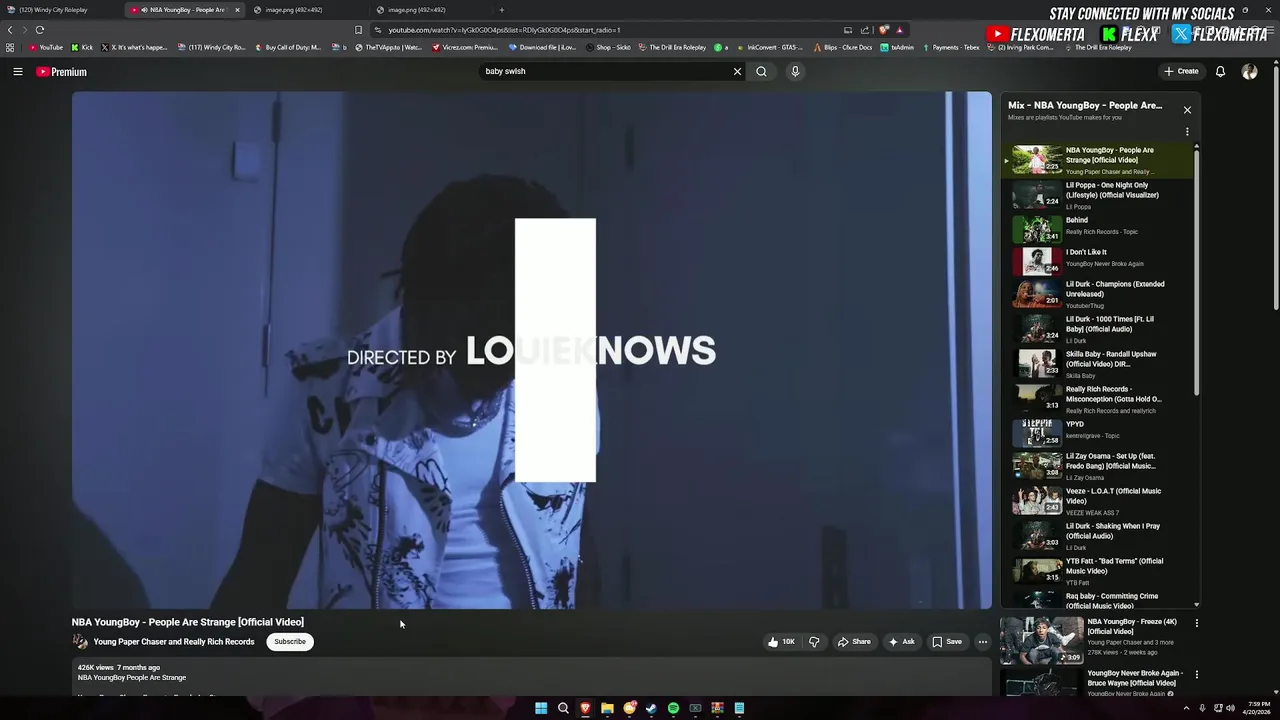The width and height of the screenshot is (1280, 720).
Task: Open File Explorer from taskbar
Action: (x=607, y=708)
